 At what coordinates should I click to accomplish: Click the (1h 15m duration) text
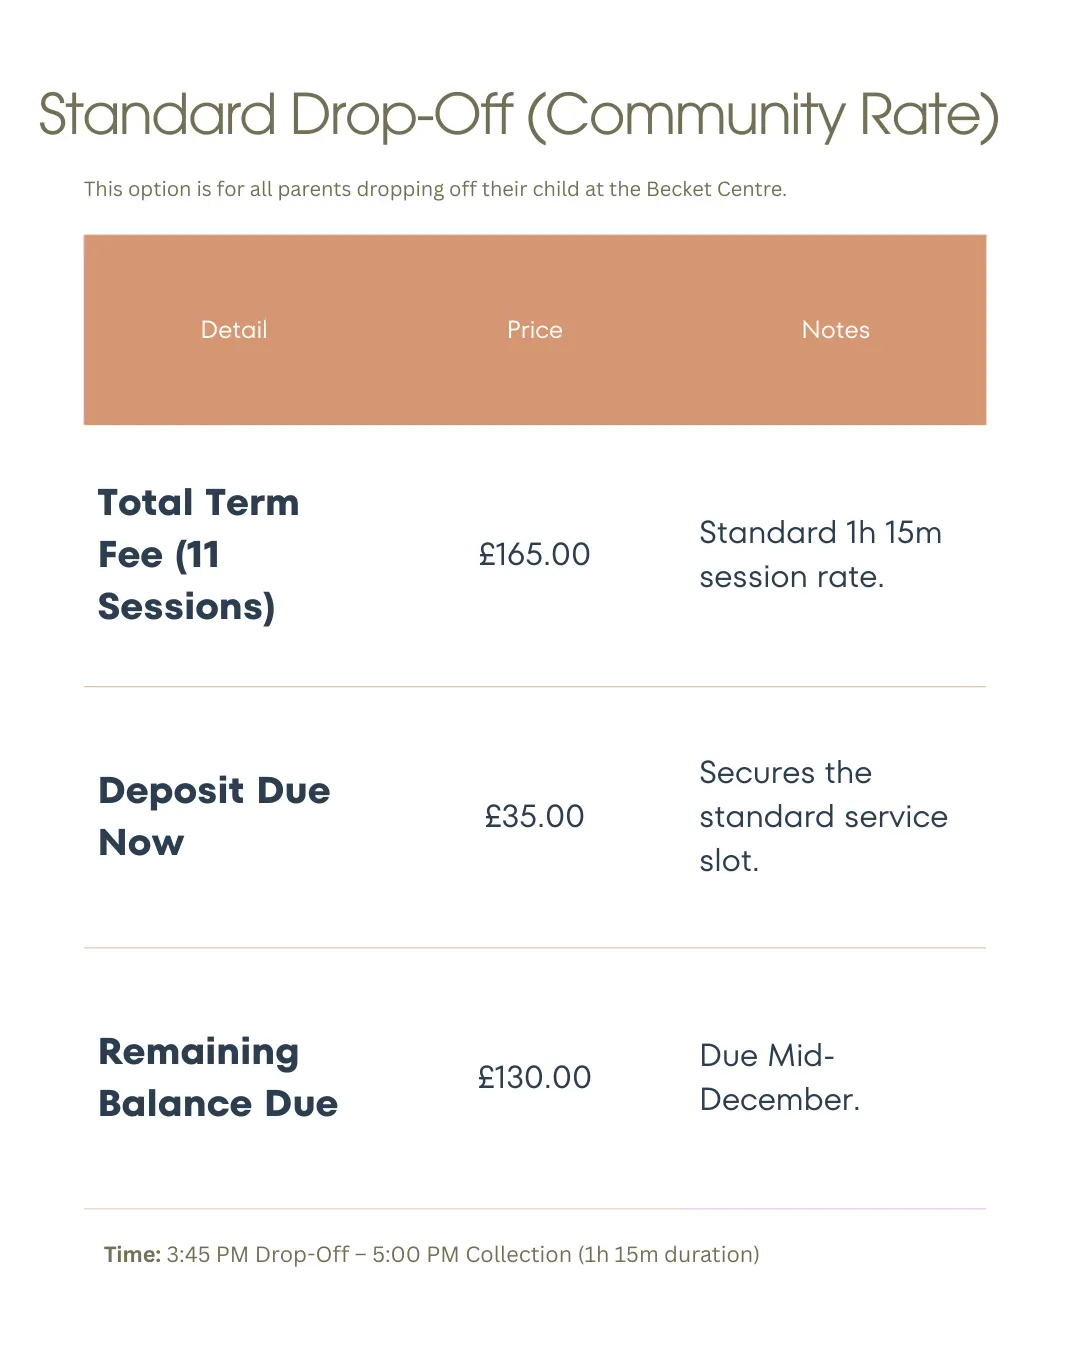[668, 1254]
